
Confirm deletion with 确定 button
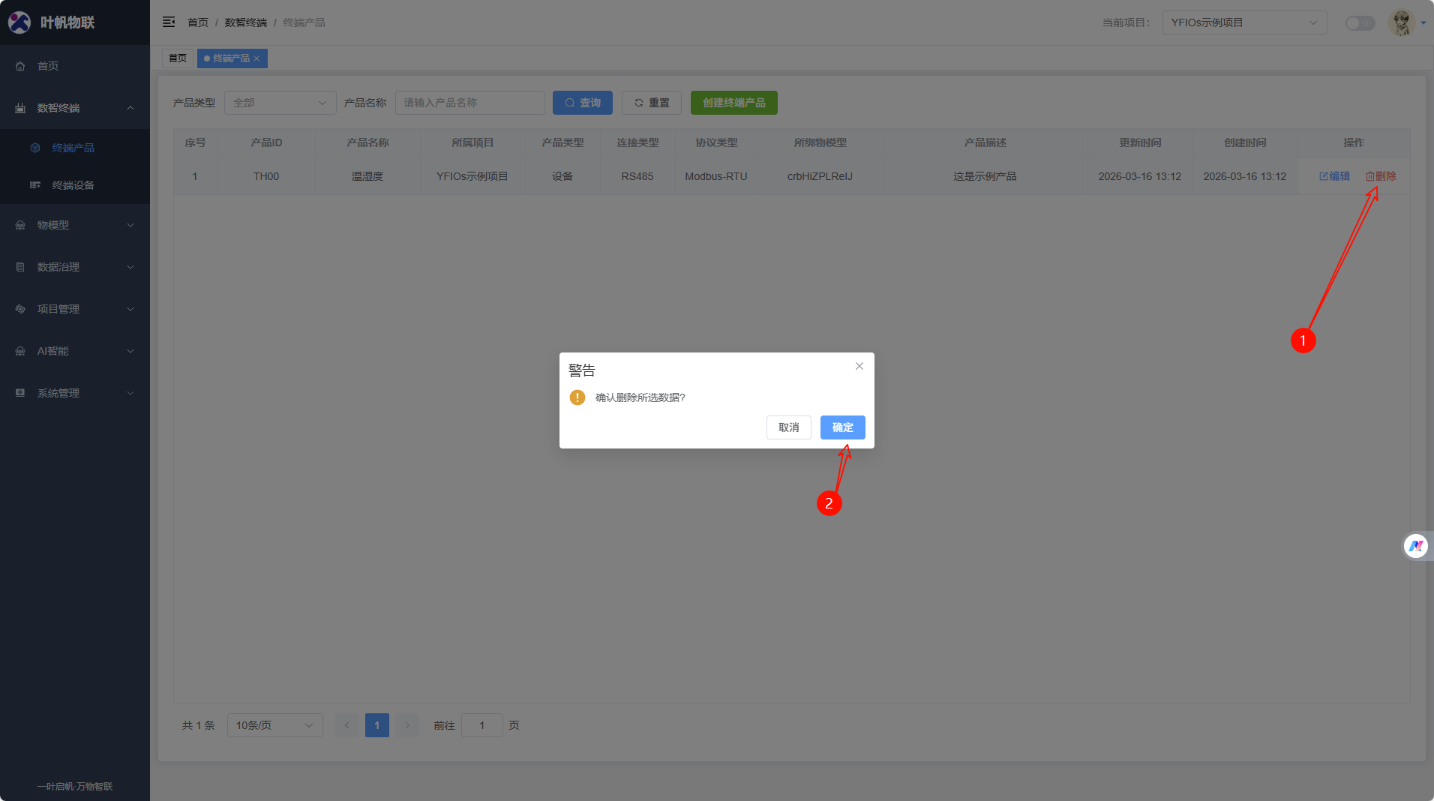click(842, 427)
